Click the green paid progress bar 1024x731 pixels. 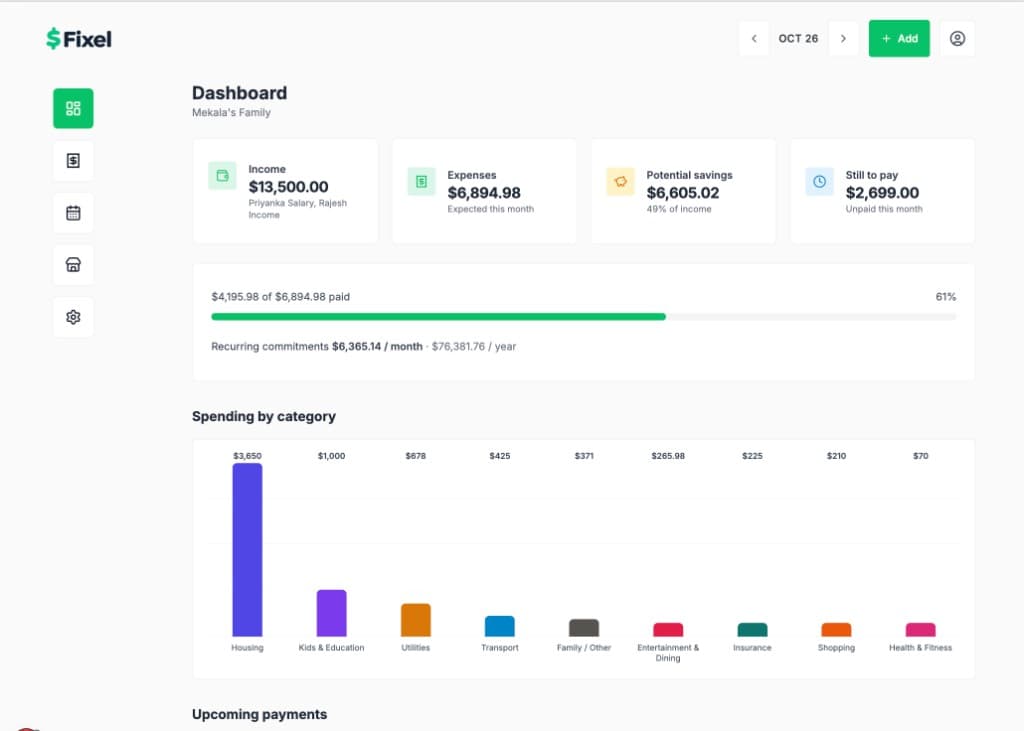tap(438, 317)
